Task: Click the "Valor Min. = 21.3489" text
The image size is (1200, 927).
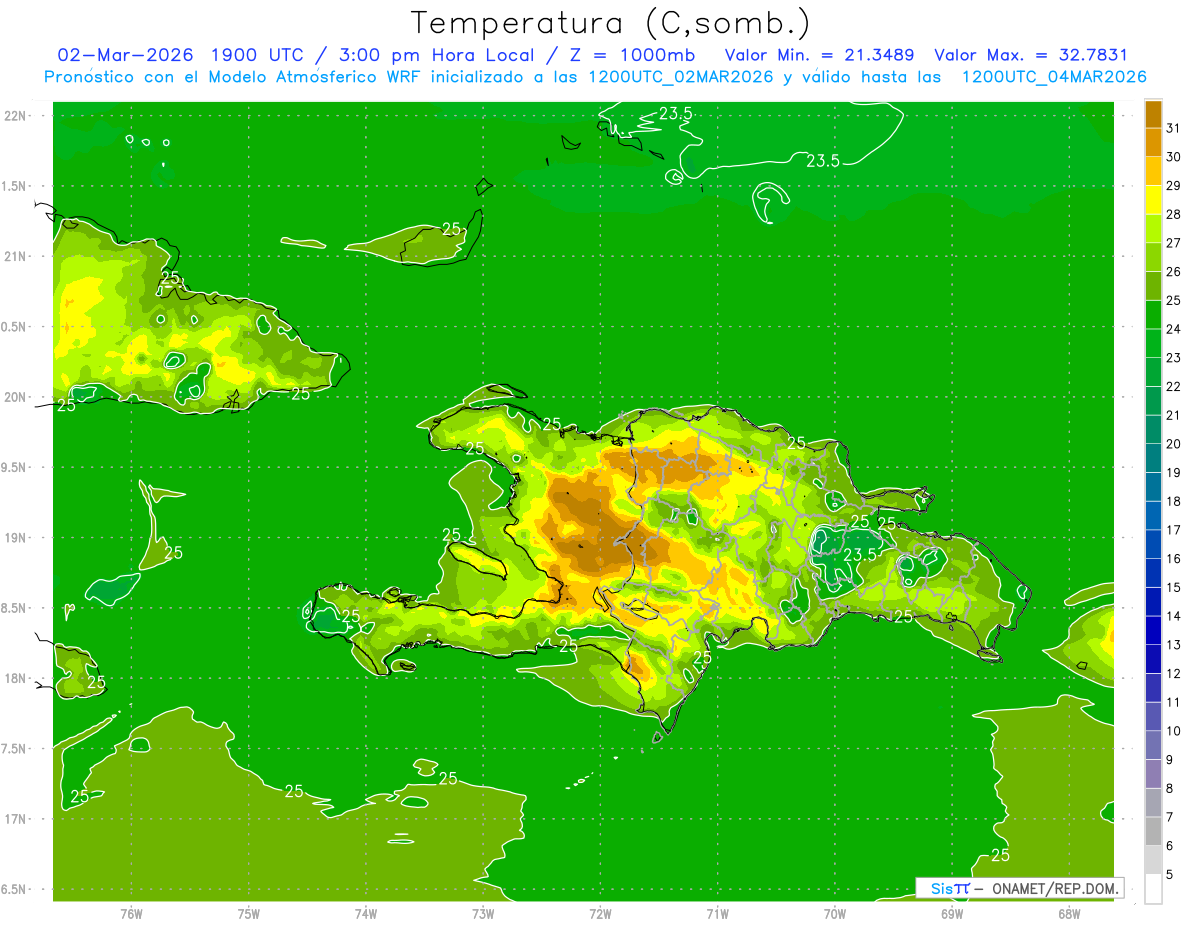Action: pyautogui.click(x=819, y=54)
